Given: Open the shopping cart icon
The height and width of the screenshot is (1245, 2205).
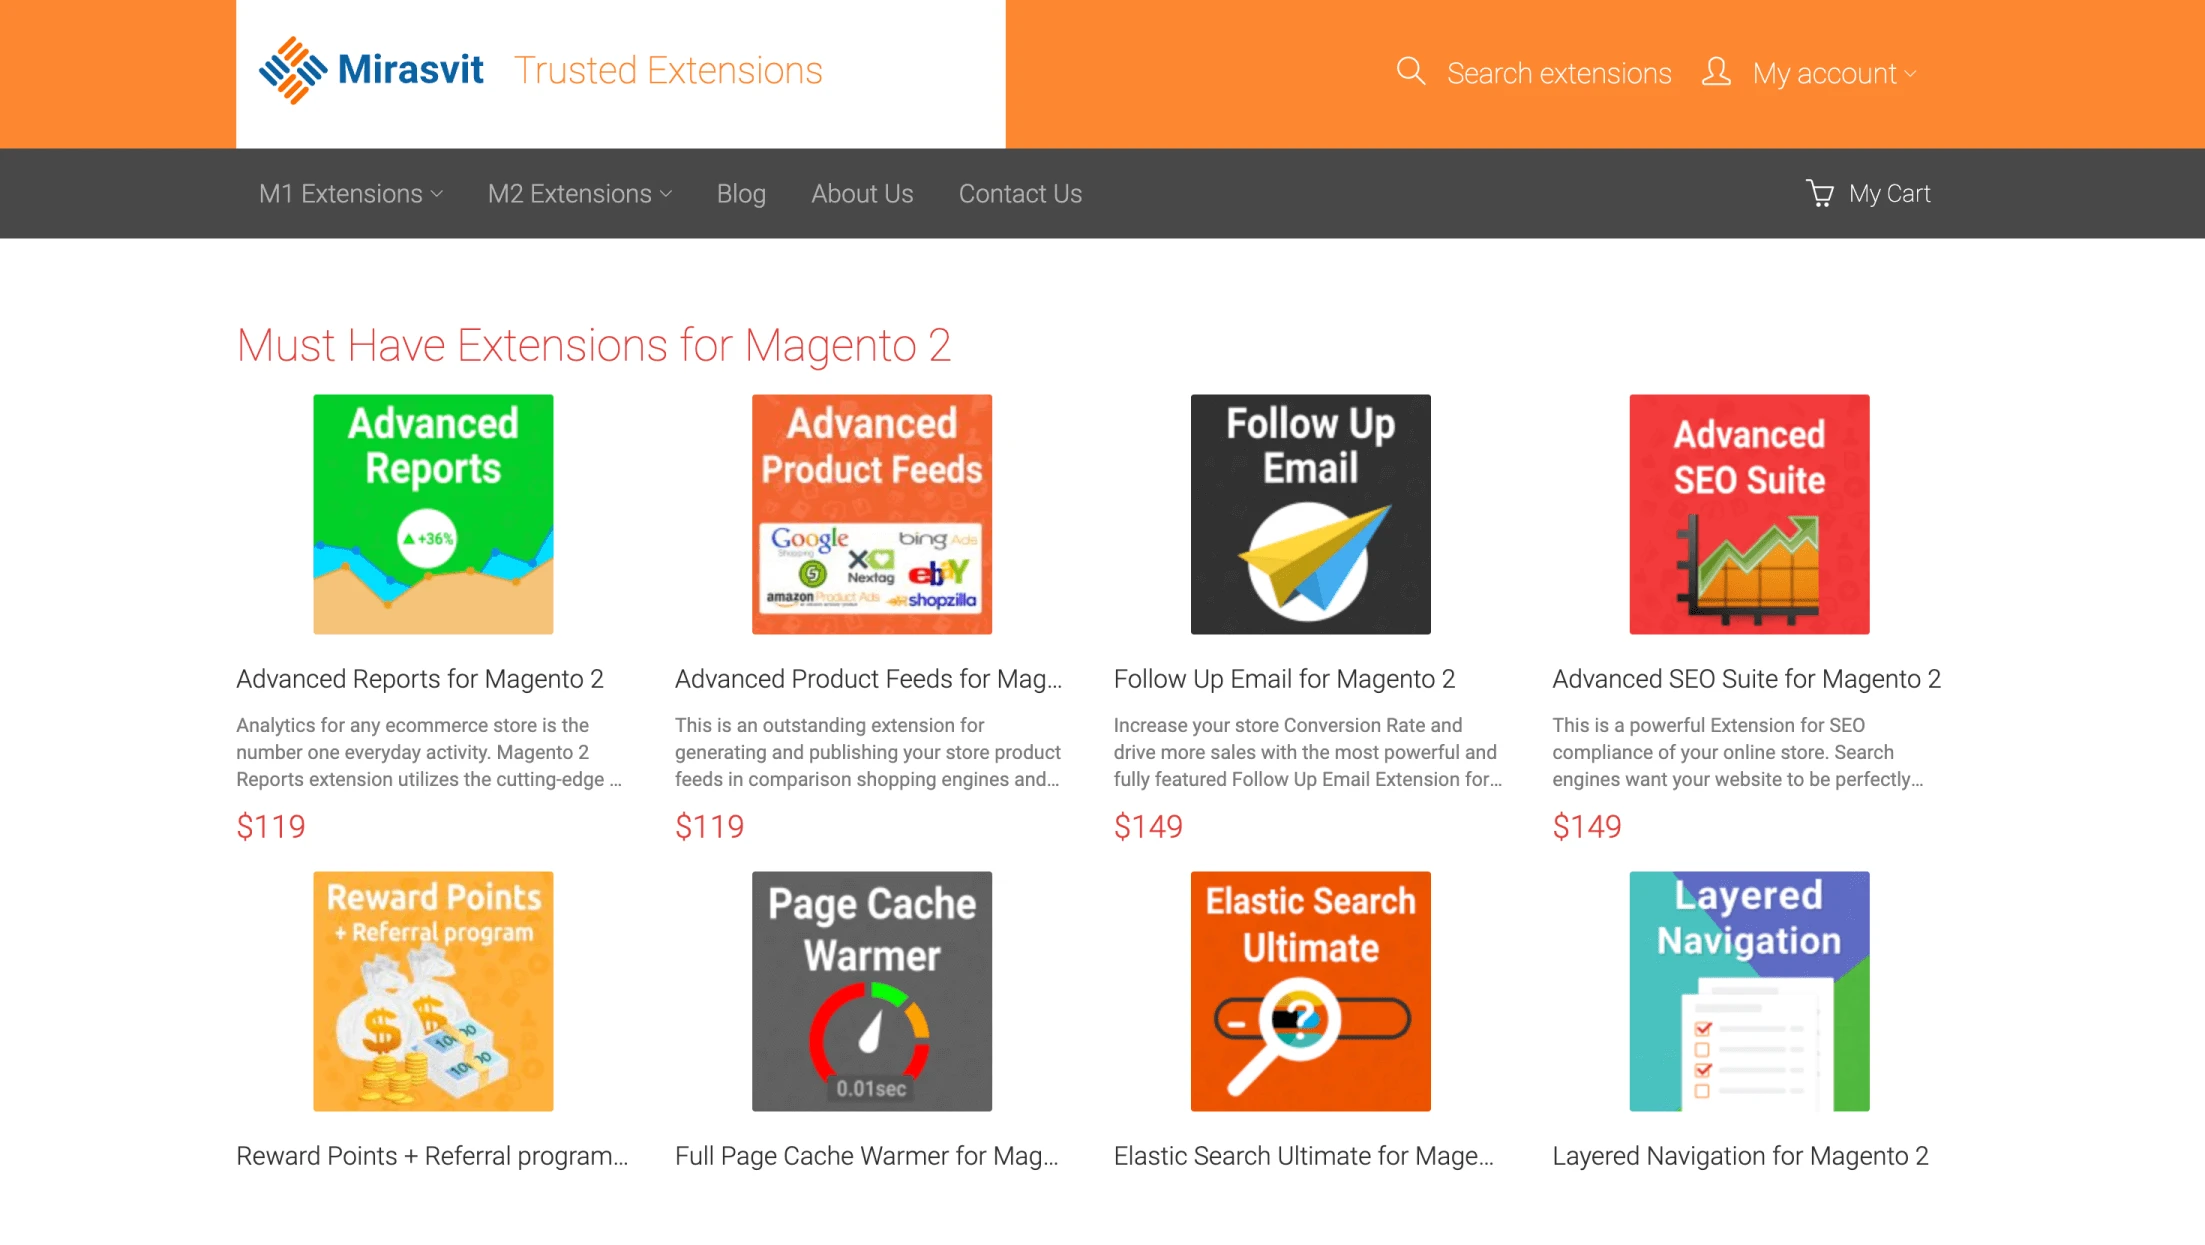Looking at the screenshot, I should pyautogui.click(x=1821, y=192).
